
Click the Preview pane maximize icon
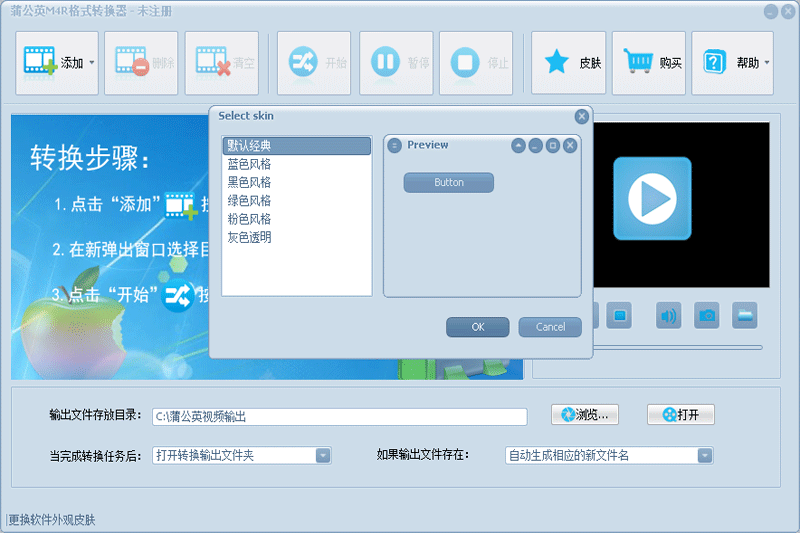pos(553,146)
